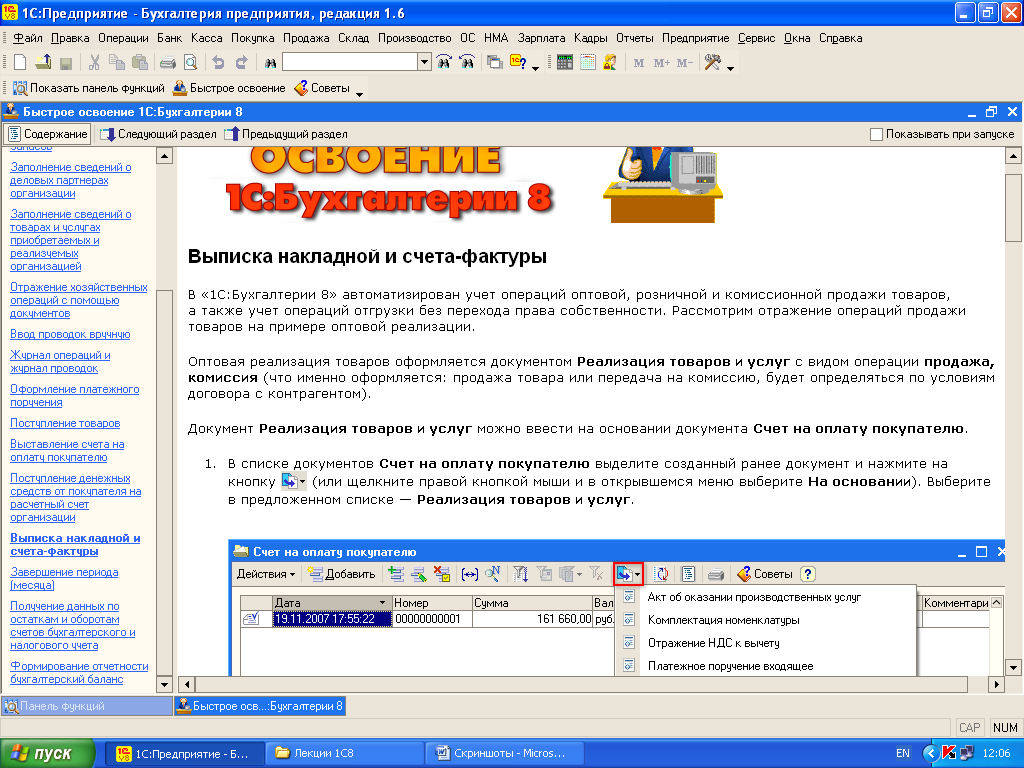1024x768 pixels.
Task: Click right arrow of content horizontal scrollbar
Action: [997, 684]
